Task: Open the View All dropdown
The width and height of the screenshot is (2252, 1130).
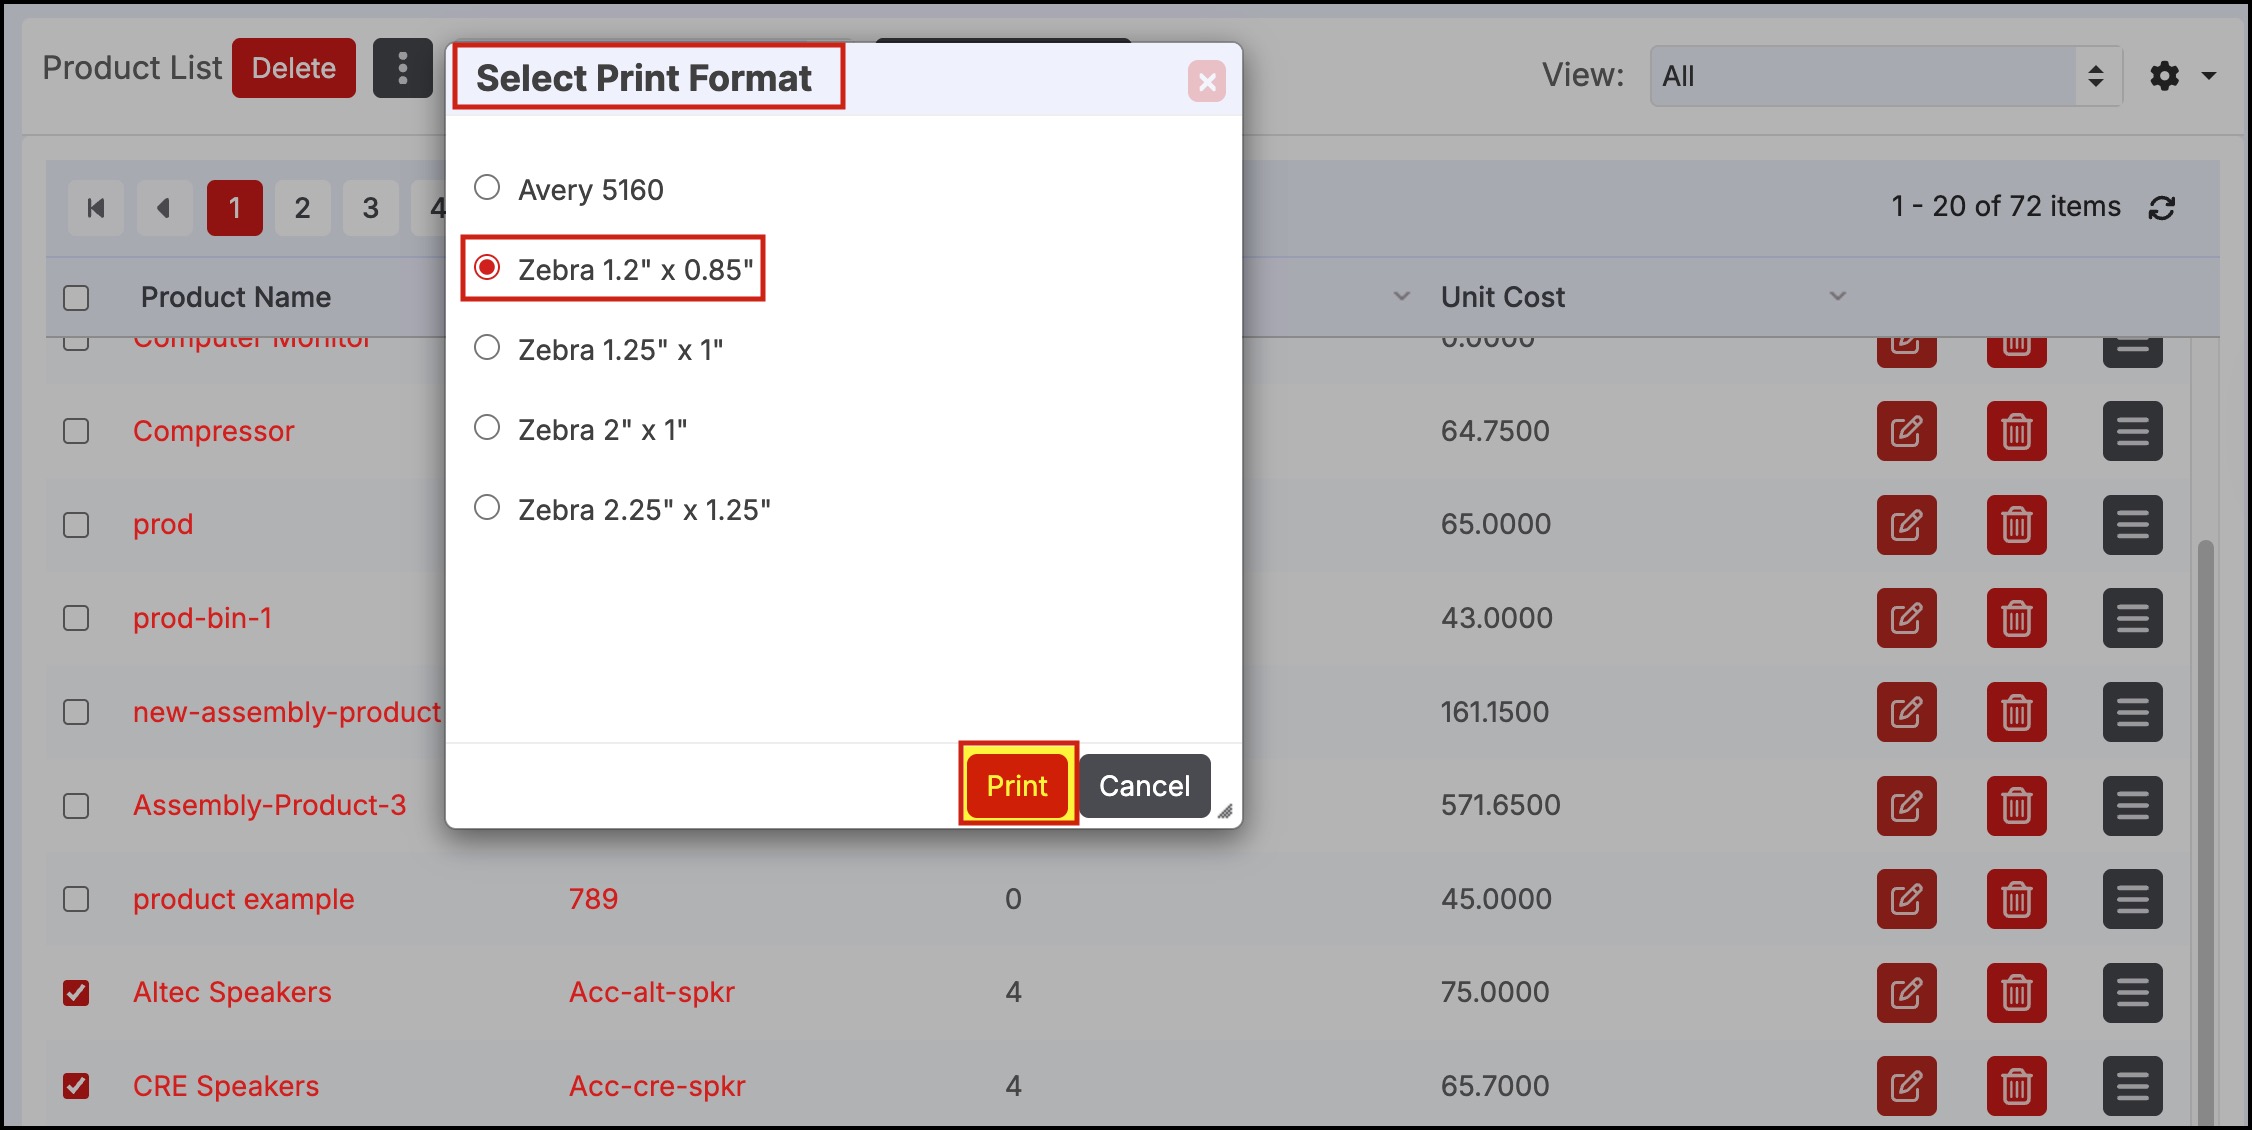Action: point(1886,76)
